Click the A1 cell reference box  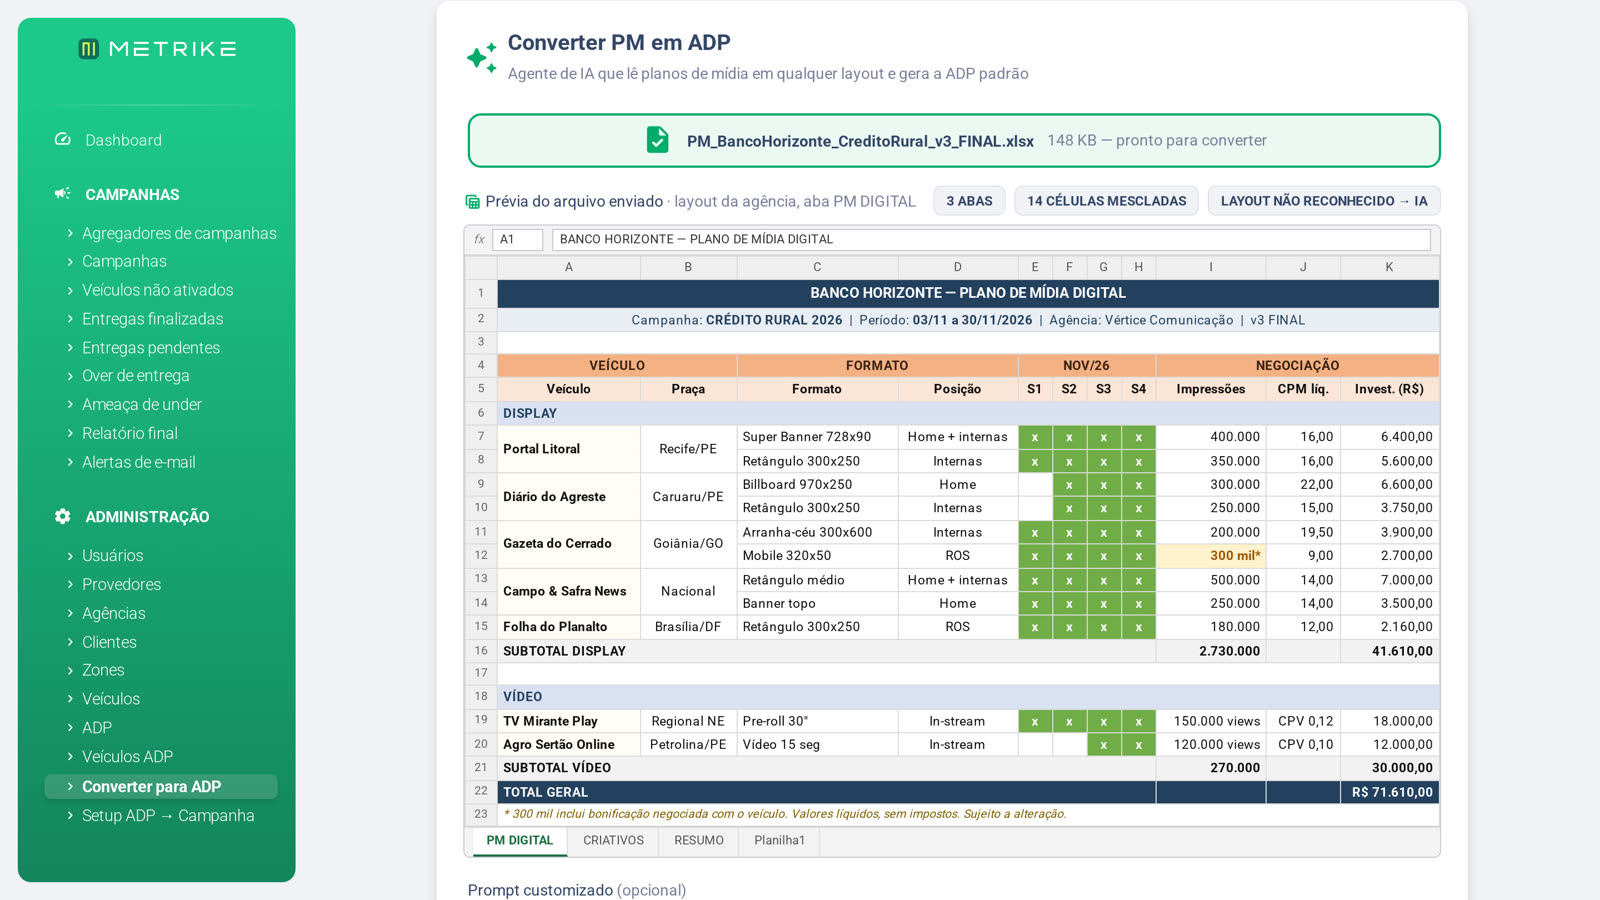(518, 239)
